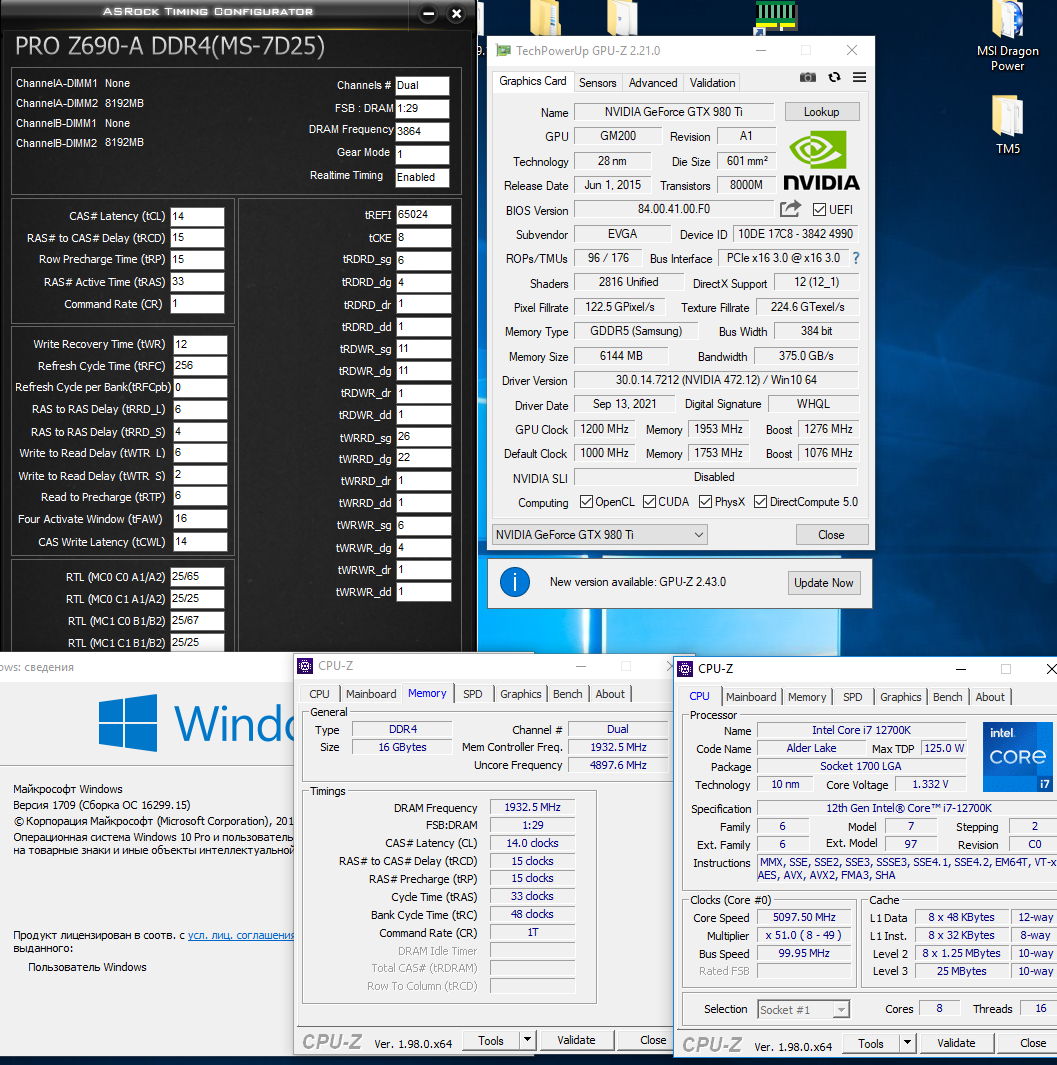Click the 'GDDR5 (Samsung)' memory type value

click(637, 331)
